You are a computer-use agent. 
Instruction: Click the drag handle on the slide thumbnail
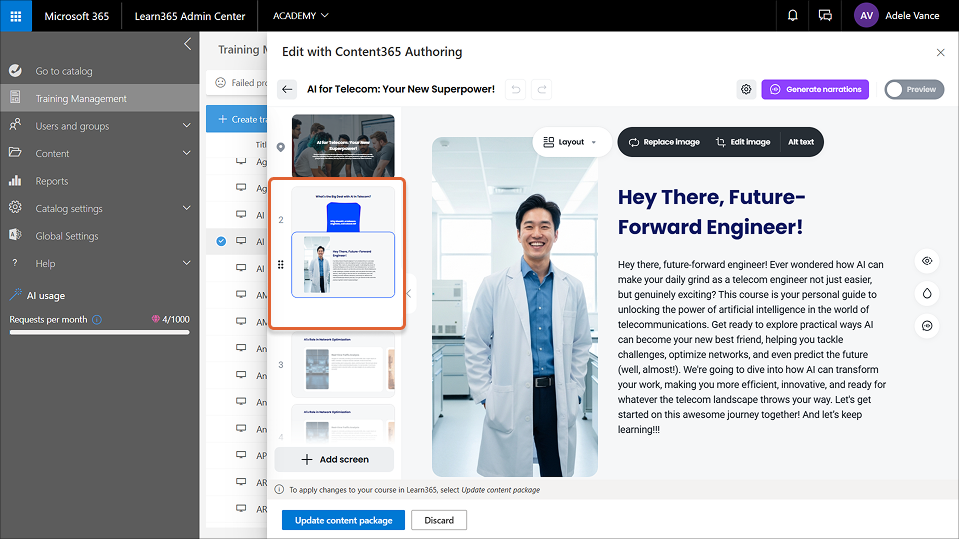[281, 265]
